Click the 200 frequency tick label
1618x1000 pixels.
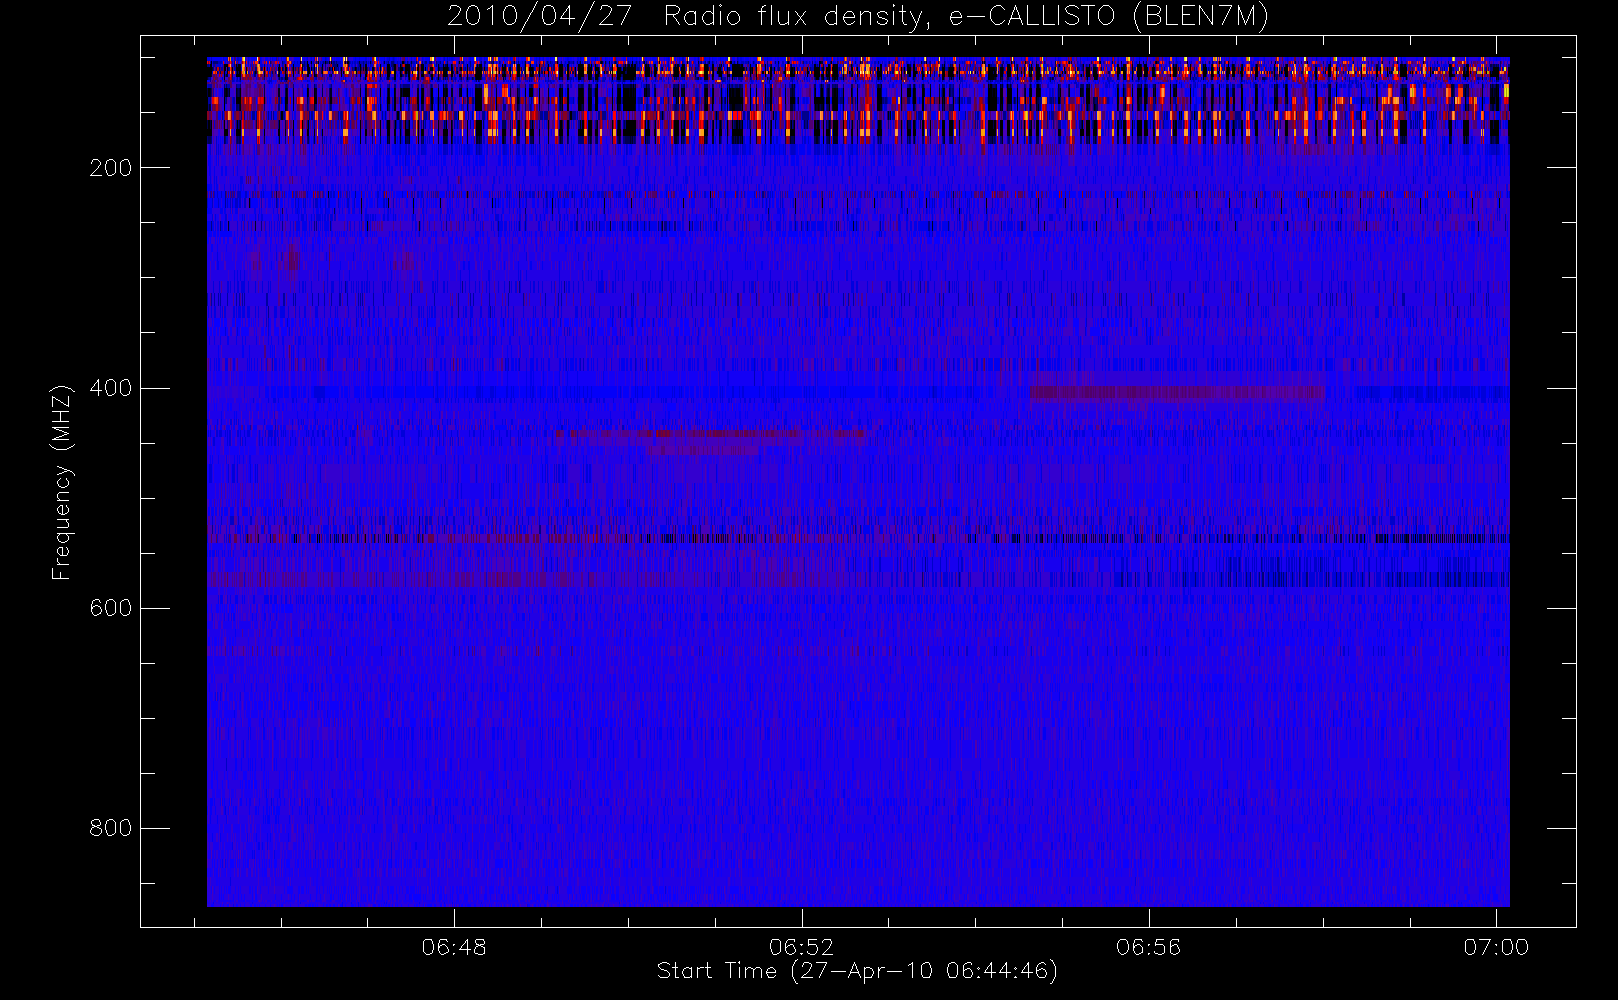[x=111, y=168]
